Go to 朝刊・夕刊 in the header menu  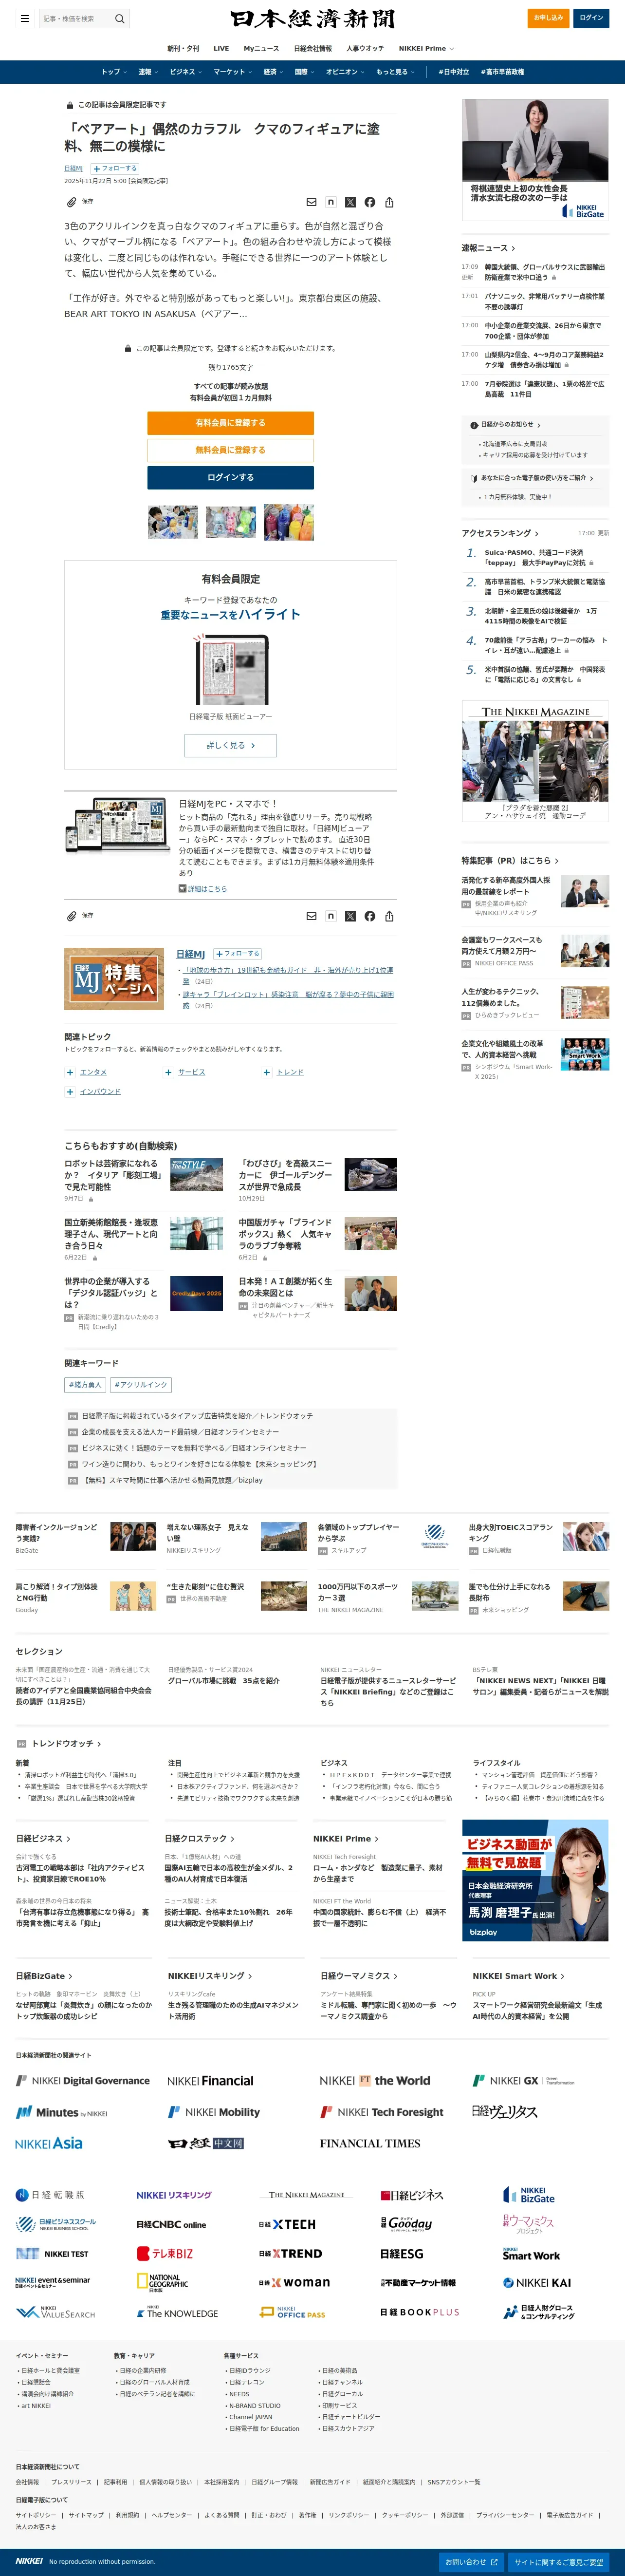[183, 48]
